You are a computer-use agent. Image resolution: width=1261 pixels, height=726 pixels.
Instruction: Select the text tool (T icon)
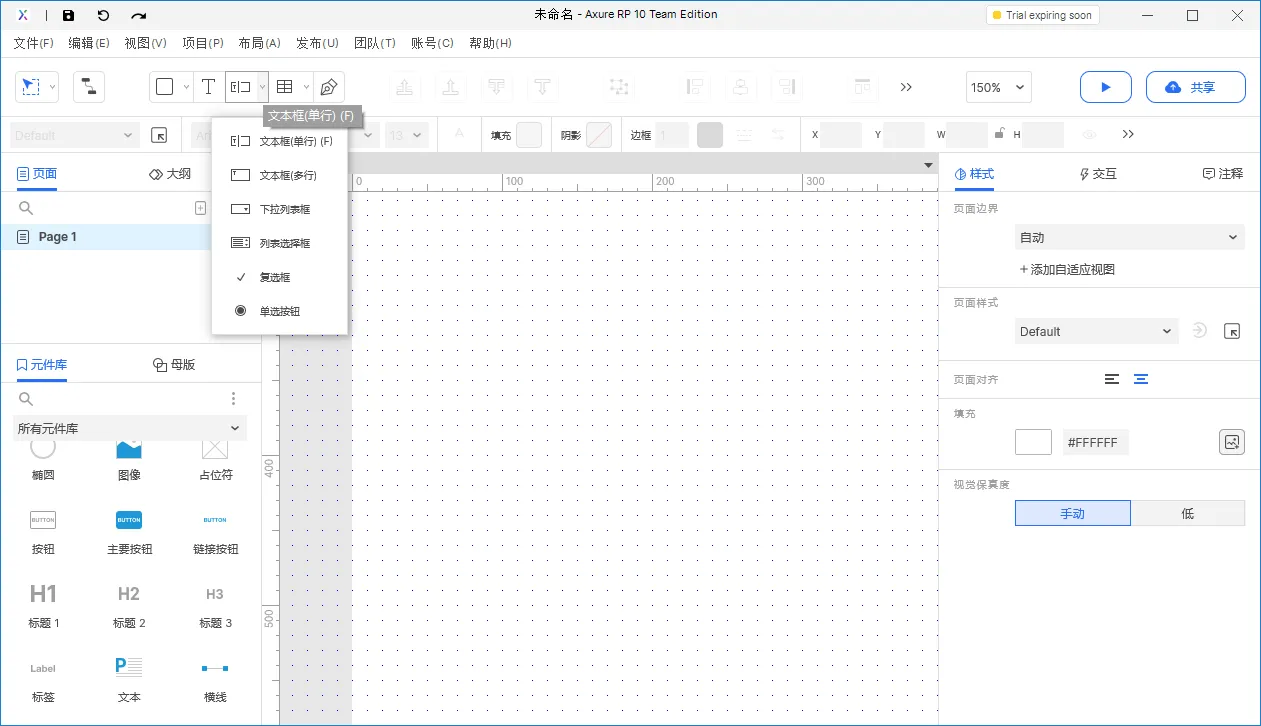click(x=208, y=86)
